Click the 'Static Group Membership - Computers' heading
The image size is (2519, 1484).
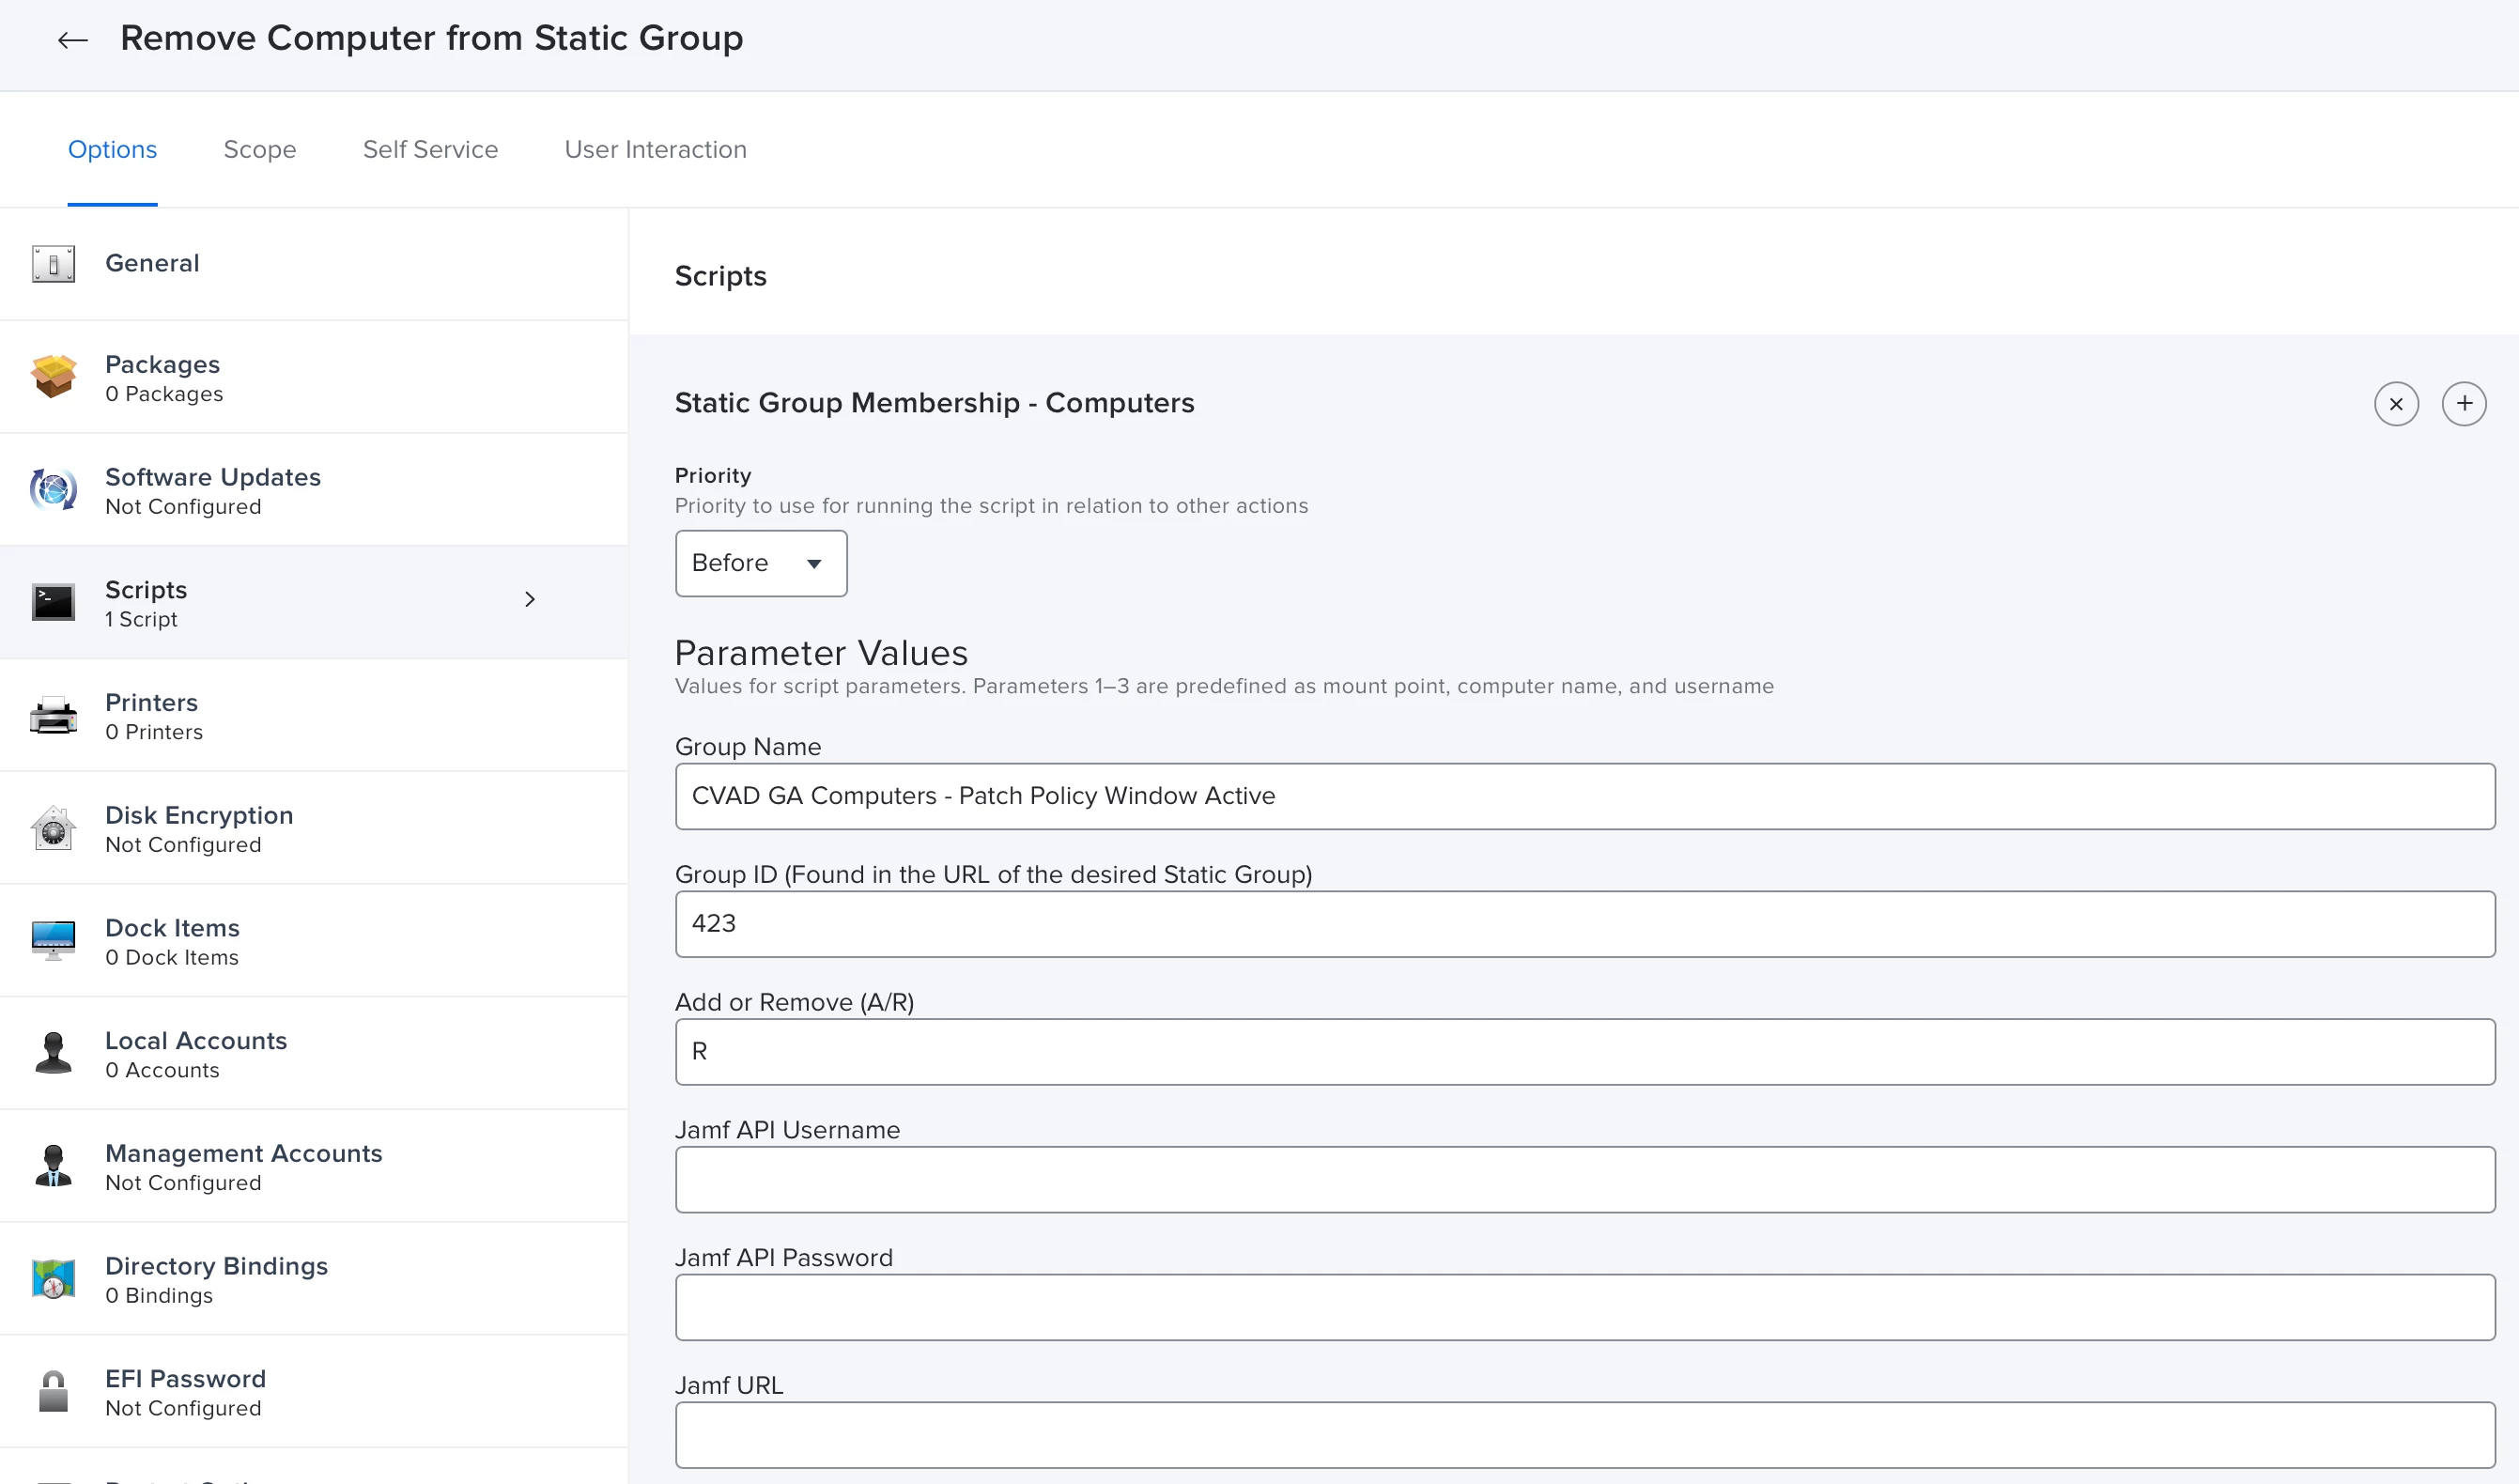click(934, 403)
